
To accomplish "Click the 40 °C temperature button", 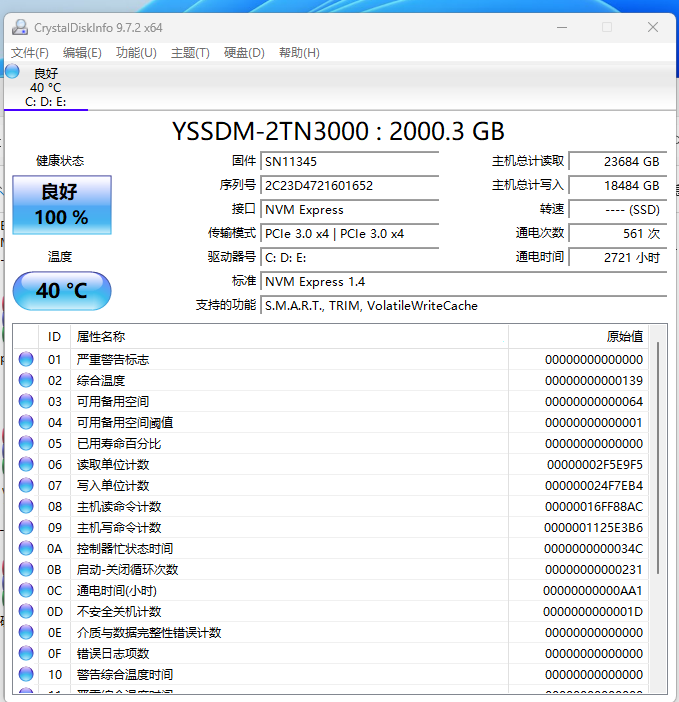I will click(x=62, y=291).
